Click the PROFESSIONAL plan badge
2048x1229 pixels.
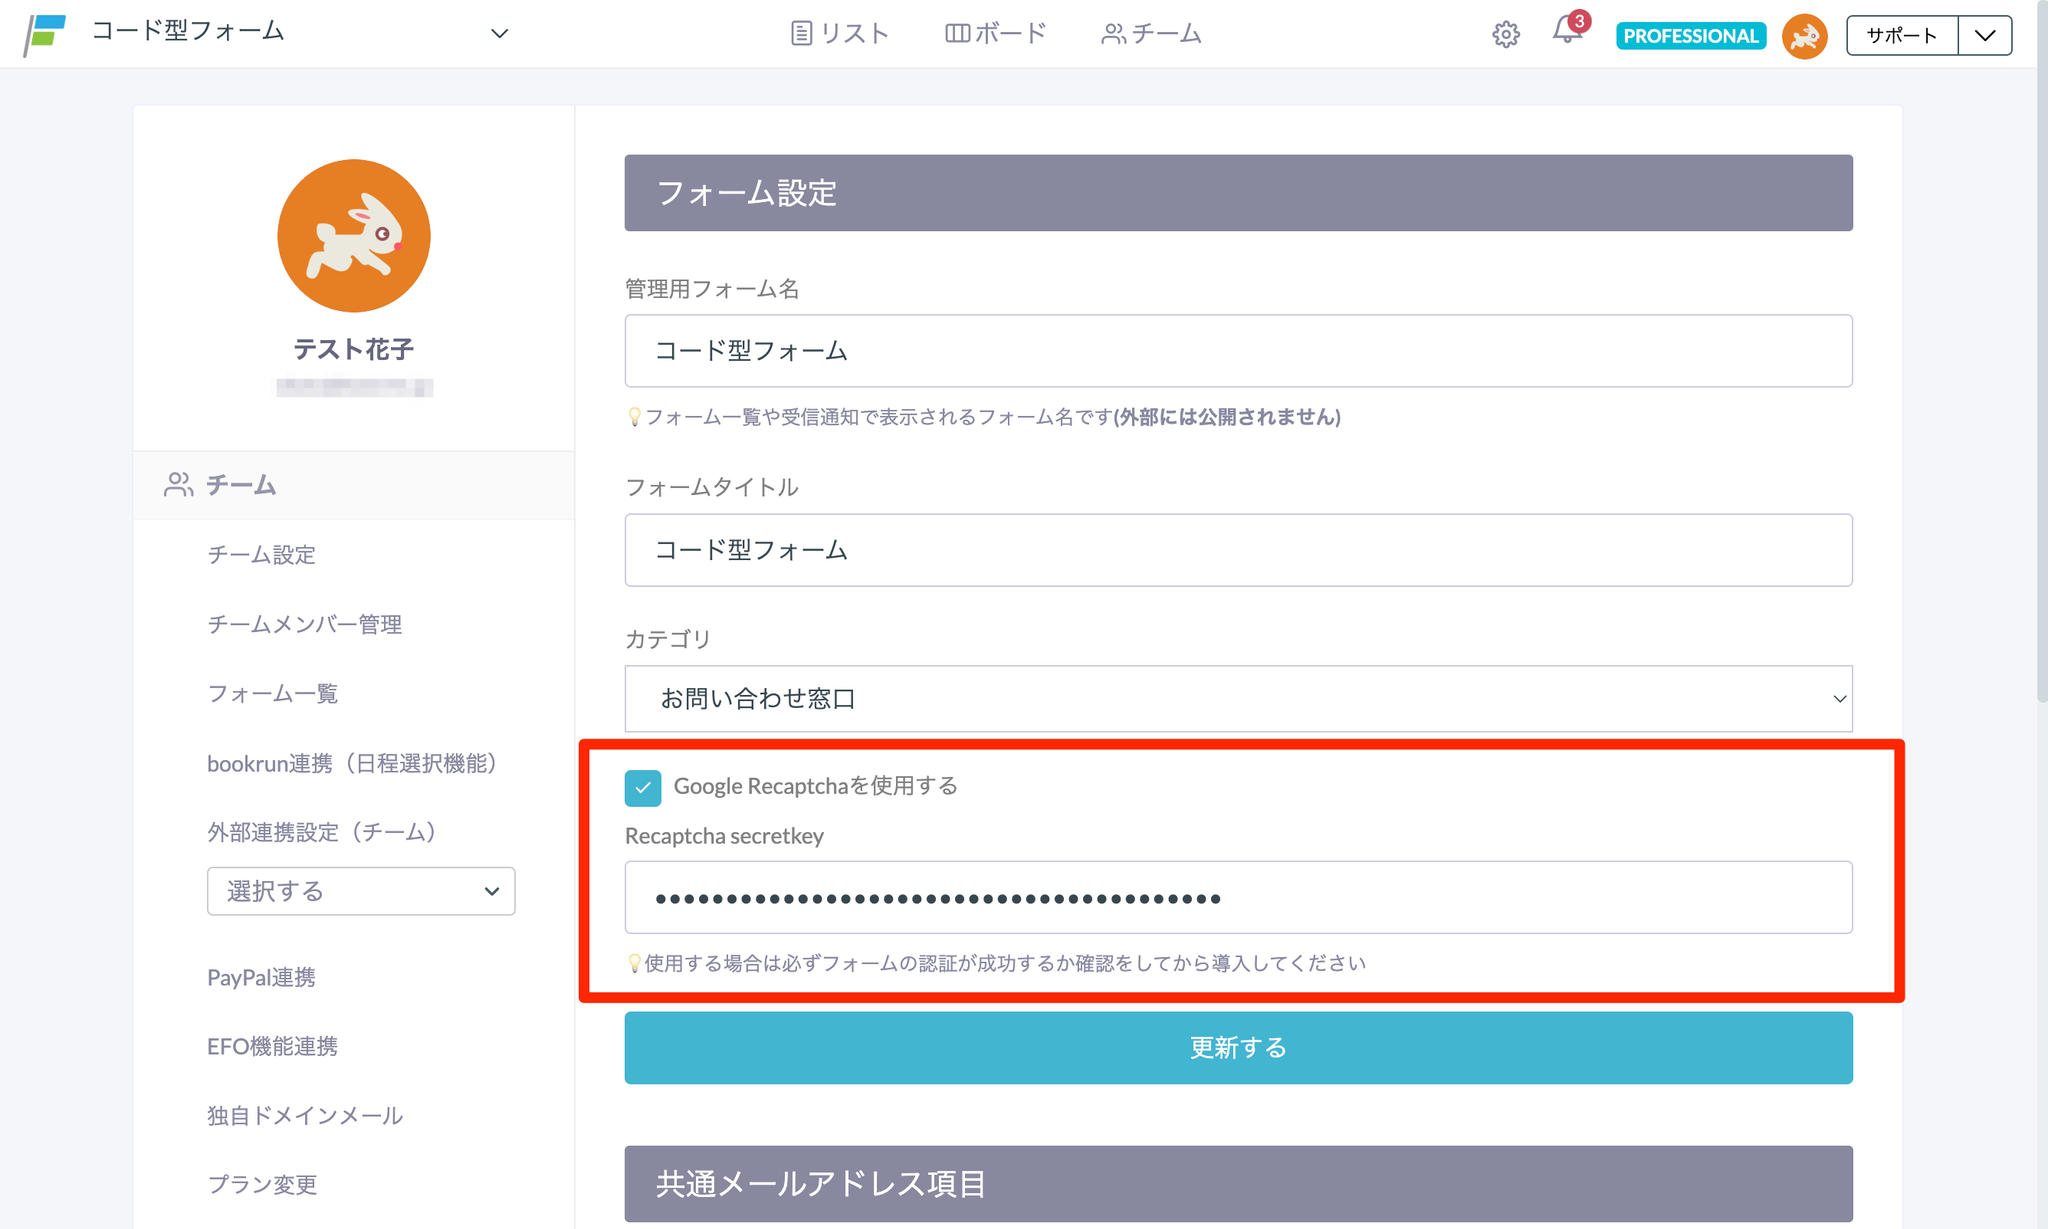tap(1690, 36)
